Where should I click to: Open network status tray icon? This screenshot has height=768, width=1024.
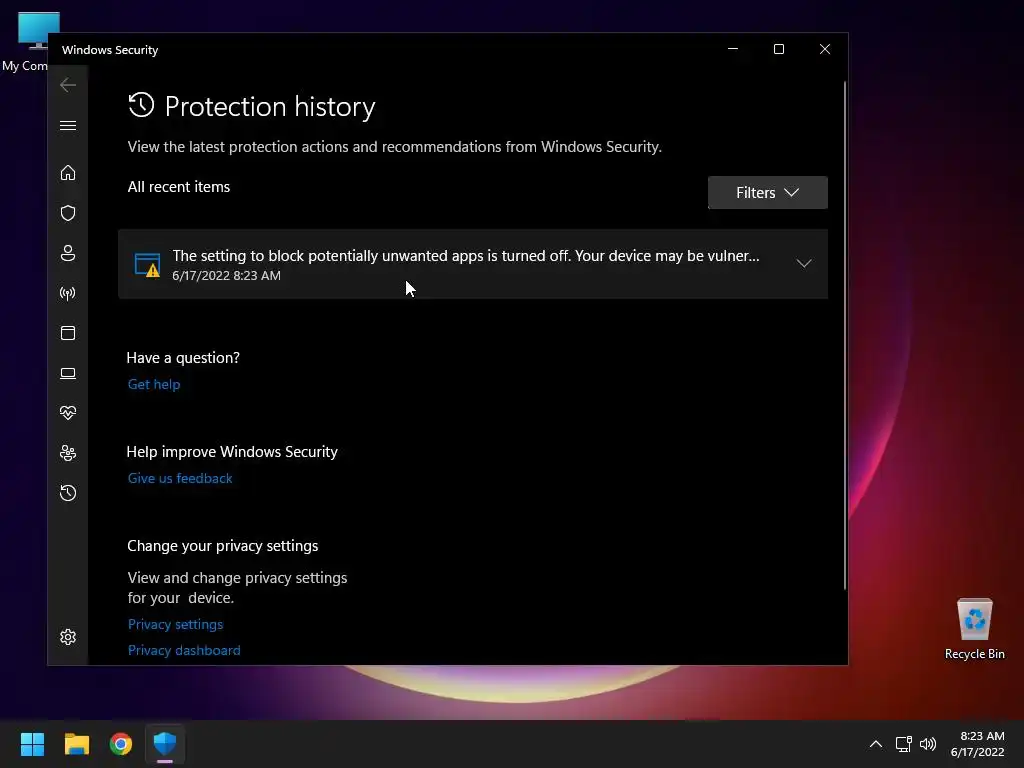[x=904, y=744]
